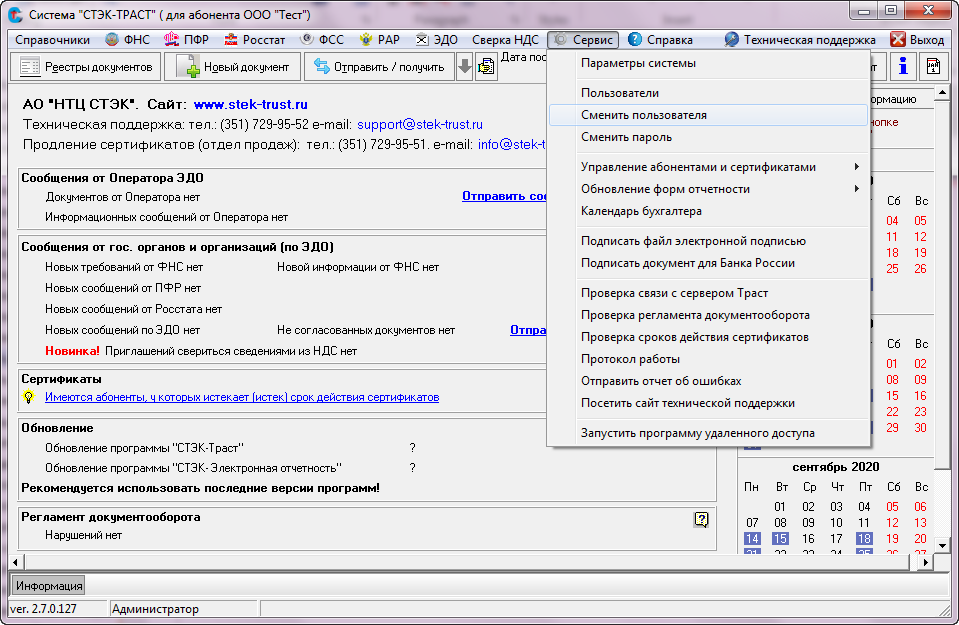Select Сменить пароль

(709, 137)
